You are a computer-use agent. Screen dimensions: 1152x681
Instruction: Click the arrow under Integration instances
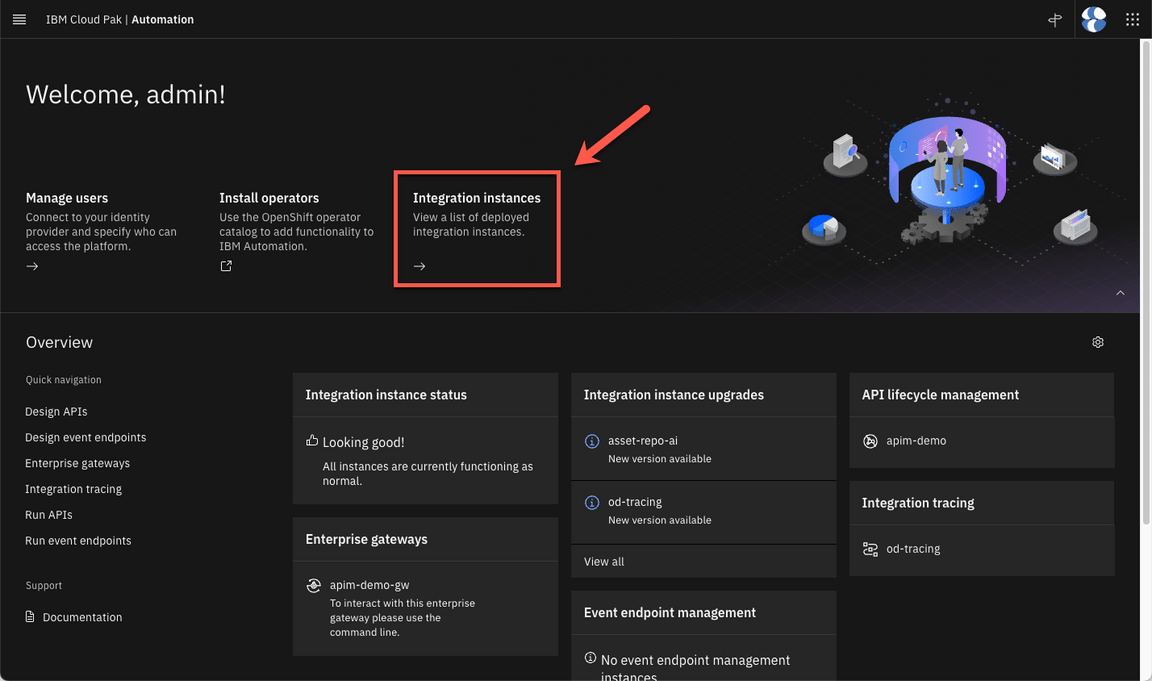(x=420, y=266)
